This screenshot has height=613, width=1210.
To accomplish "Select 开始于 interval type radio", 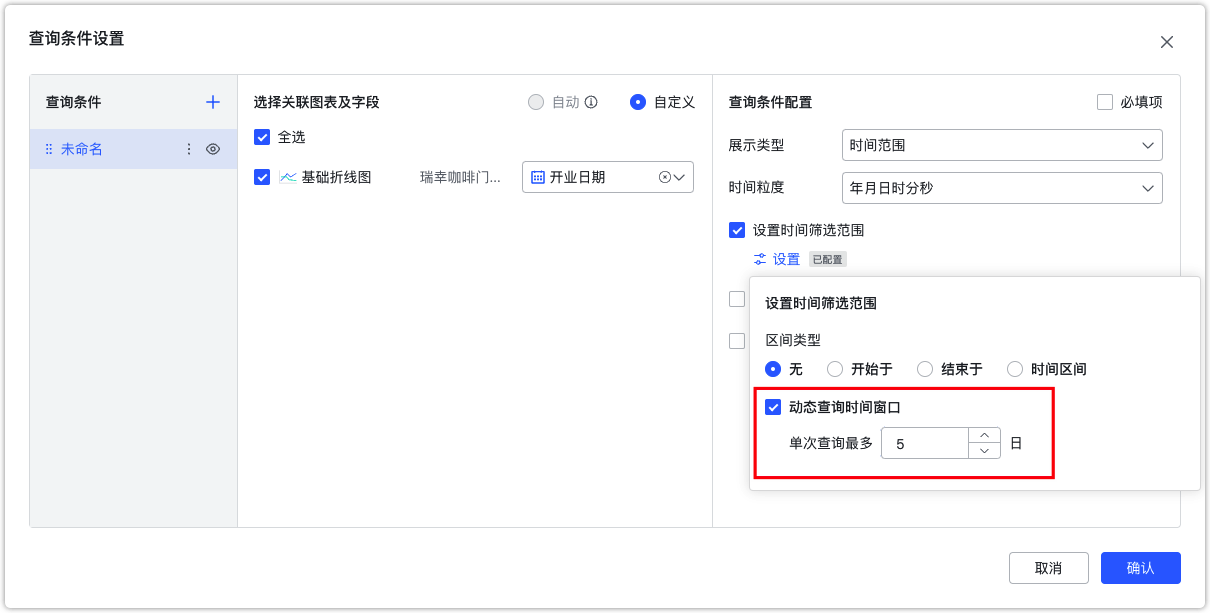I will 835,369.
